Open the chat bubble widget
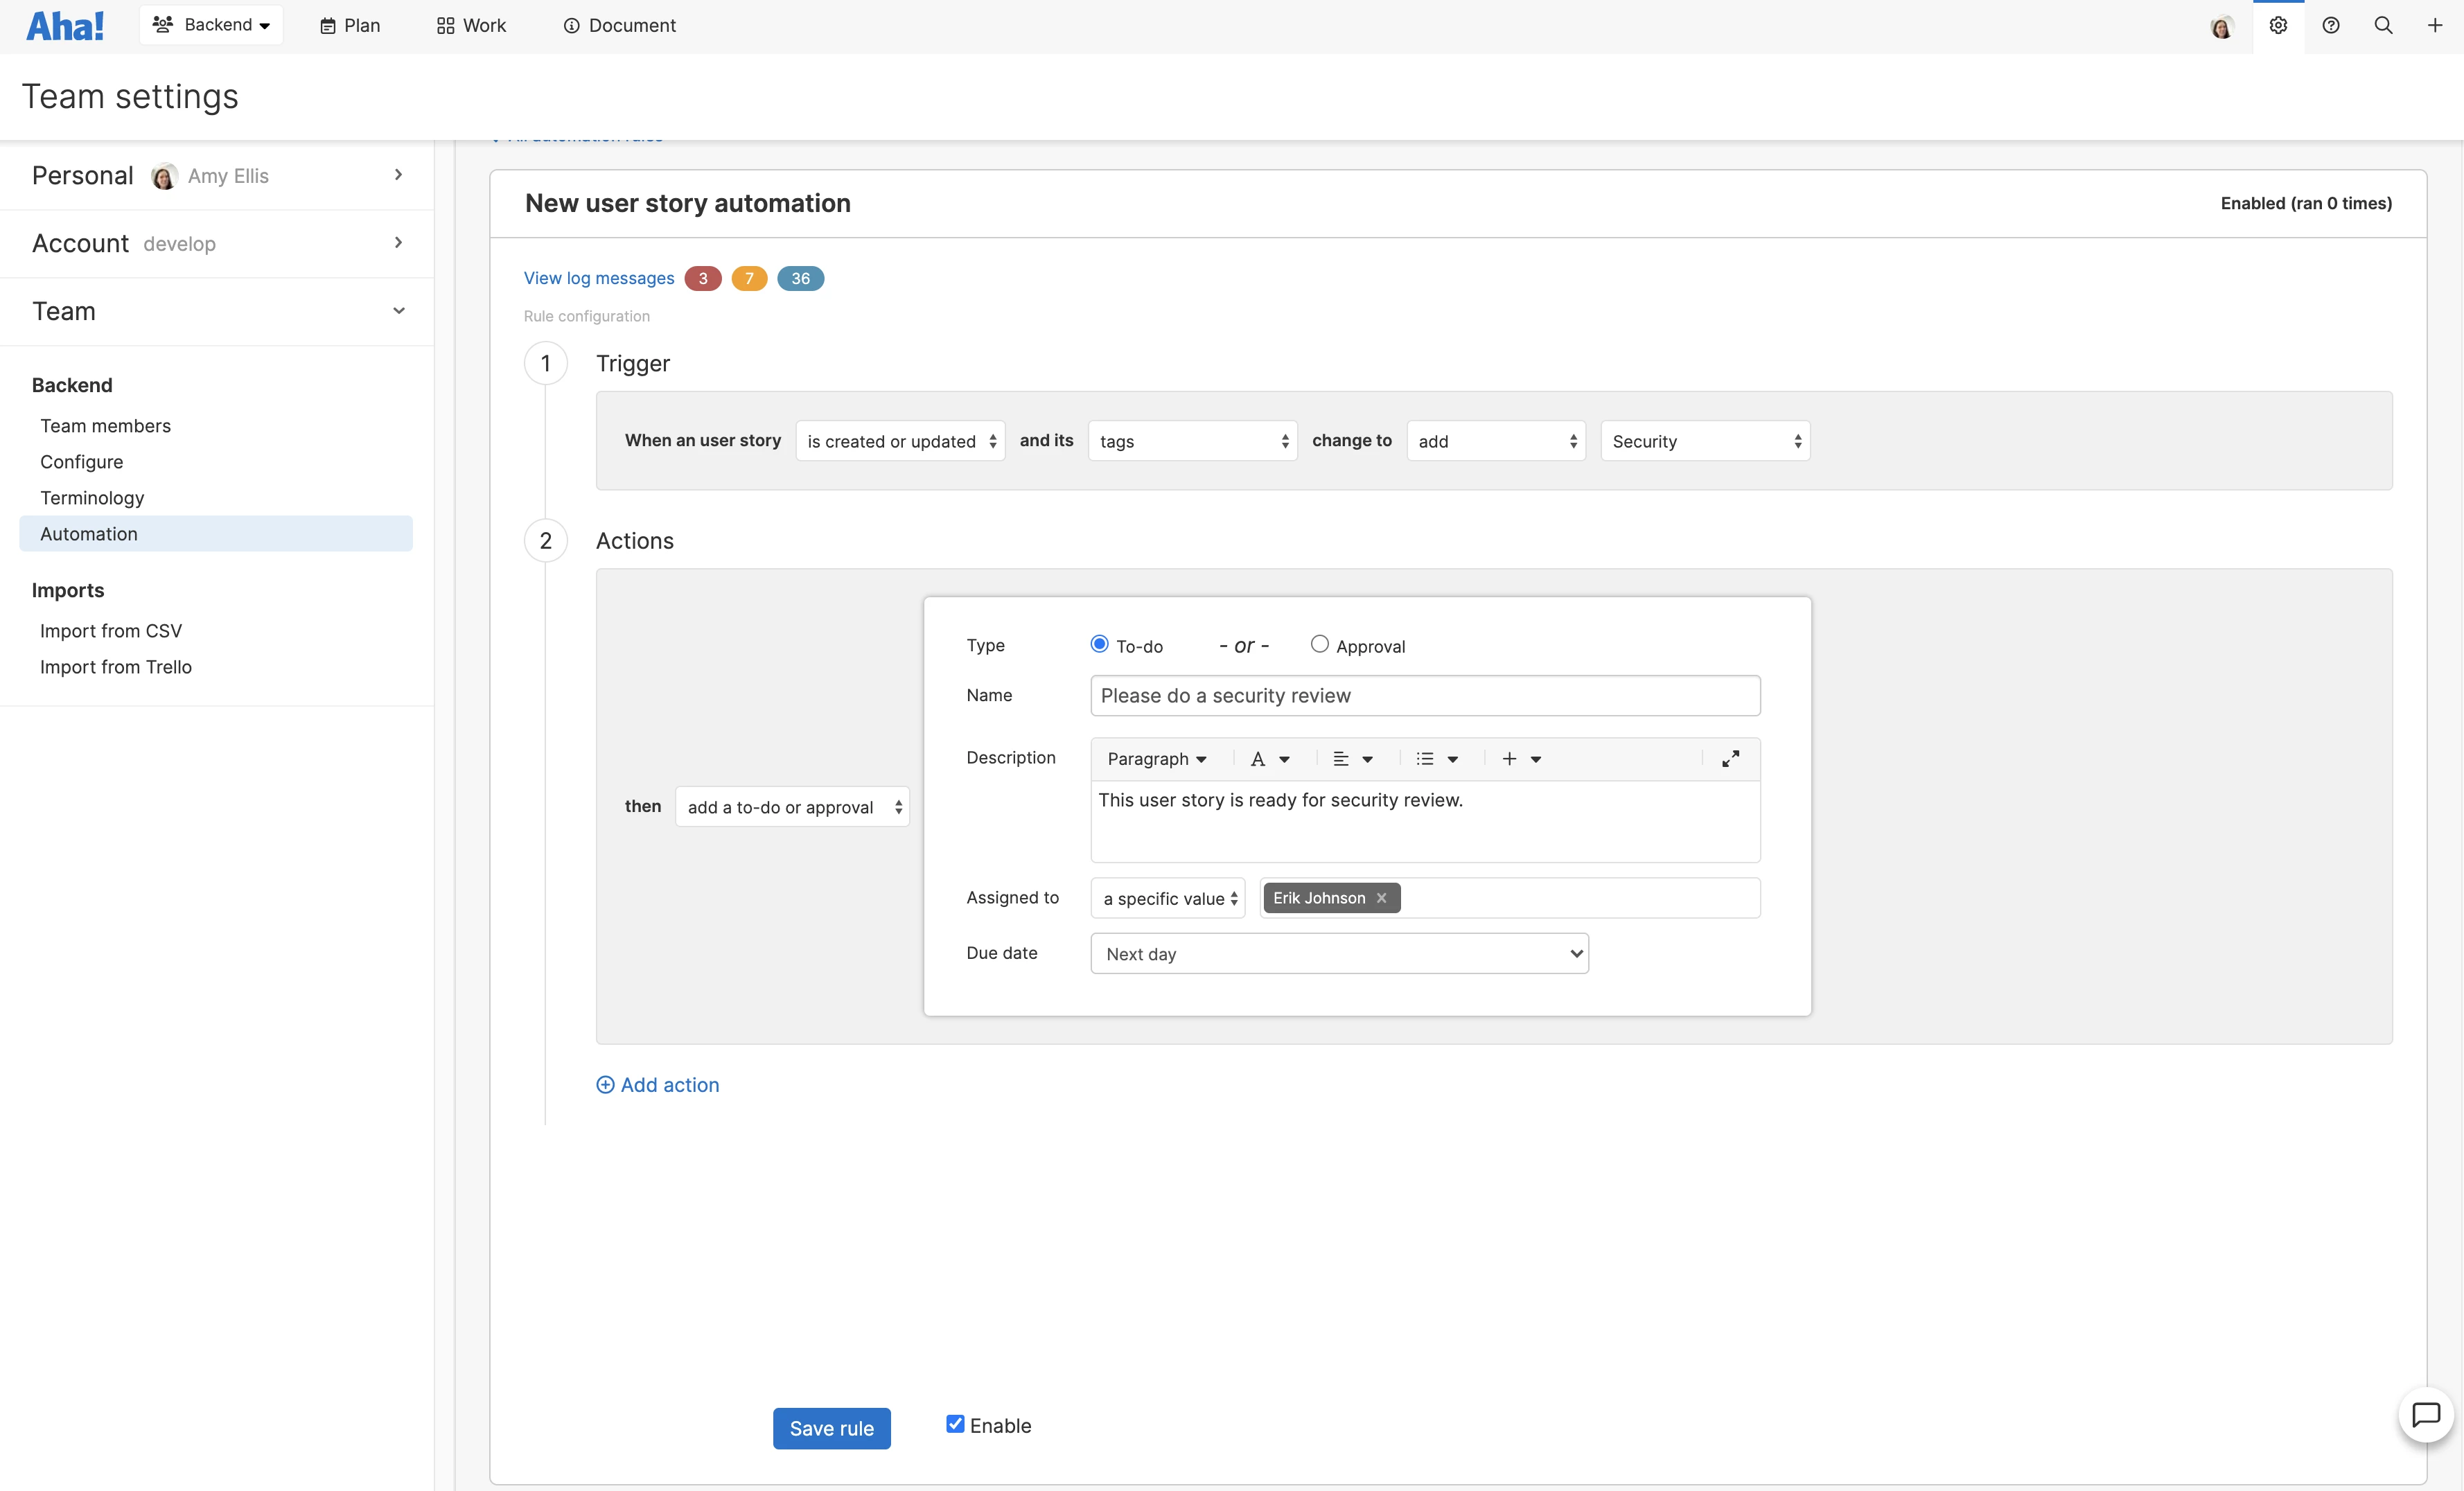This screenshot has height=1491, width=2464. click(x=2426, y=1415)
